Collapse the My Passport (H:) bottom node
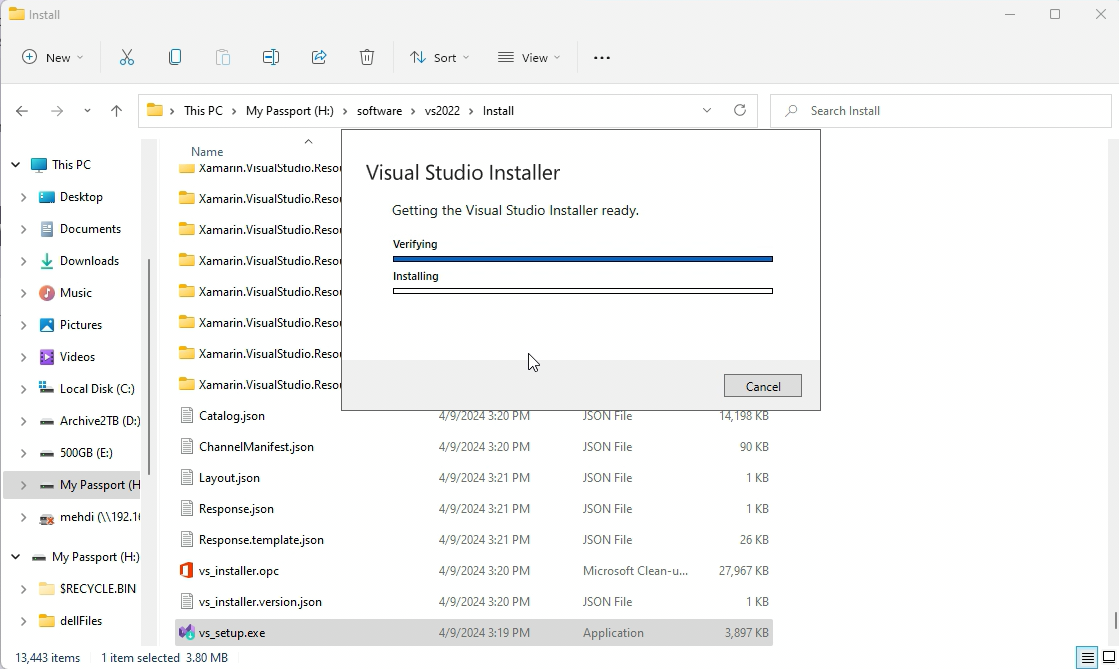1119x669 pixels. coord(15,557)
